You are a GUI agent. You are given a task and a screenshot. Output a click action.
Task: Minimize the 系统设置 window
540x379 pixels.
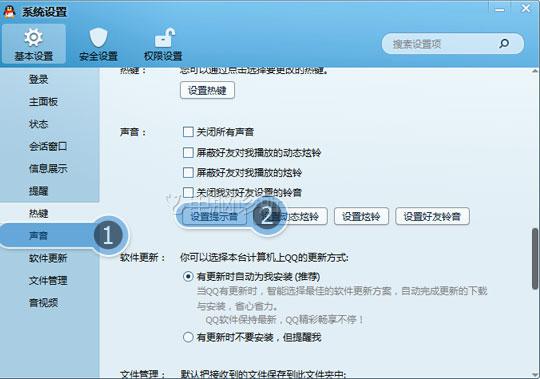pos(500,10)
